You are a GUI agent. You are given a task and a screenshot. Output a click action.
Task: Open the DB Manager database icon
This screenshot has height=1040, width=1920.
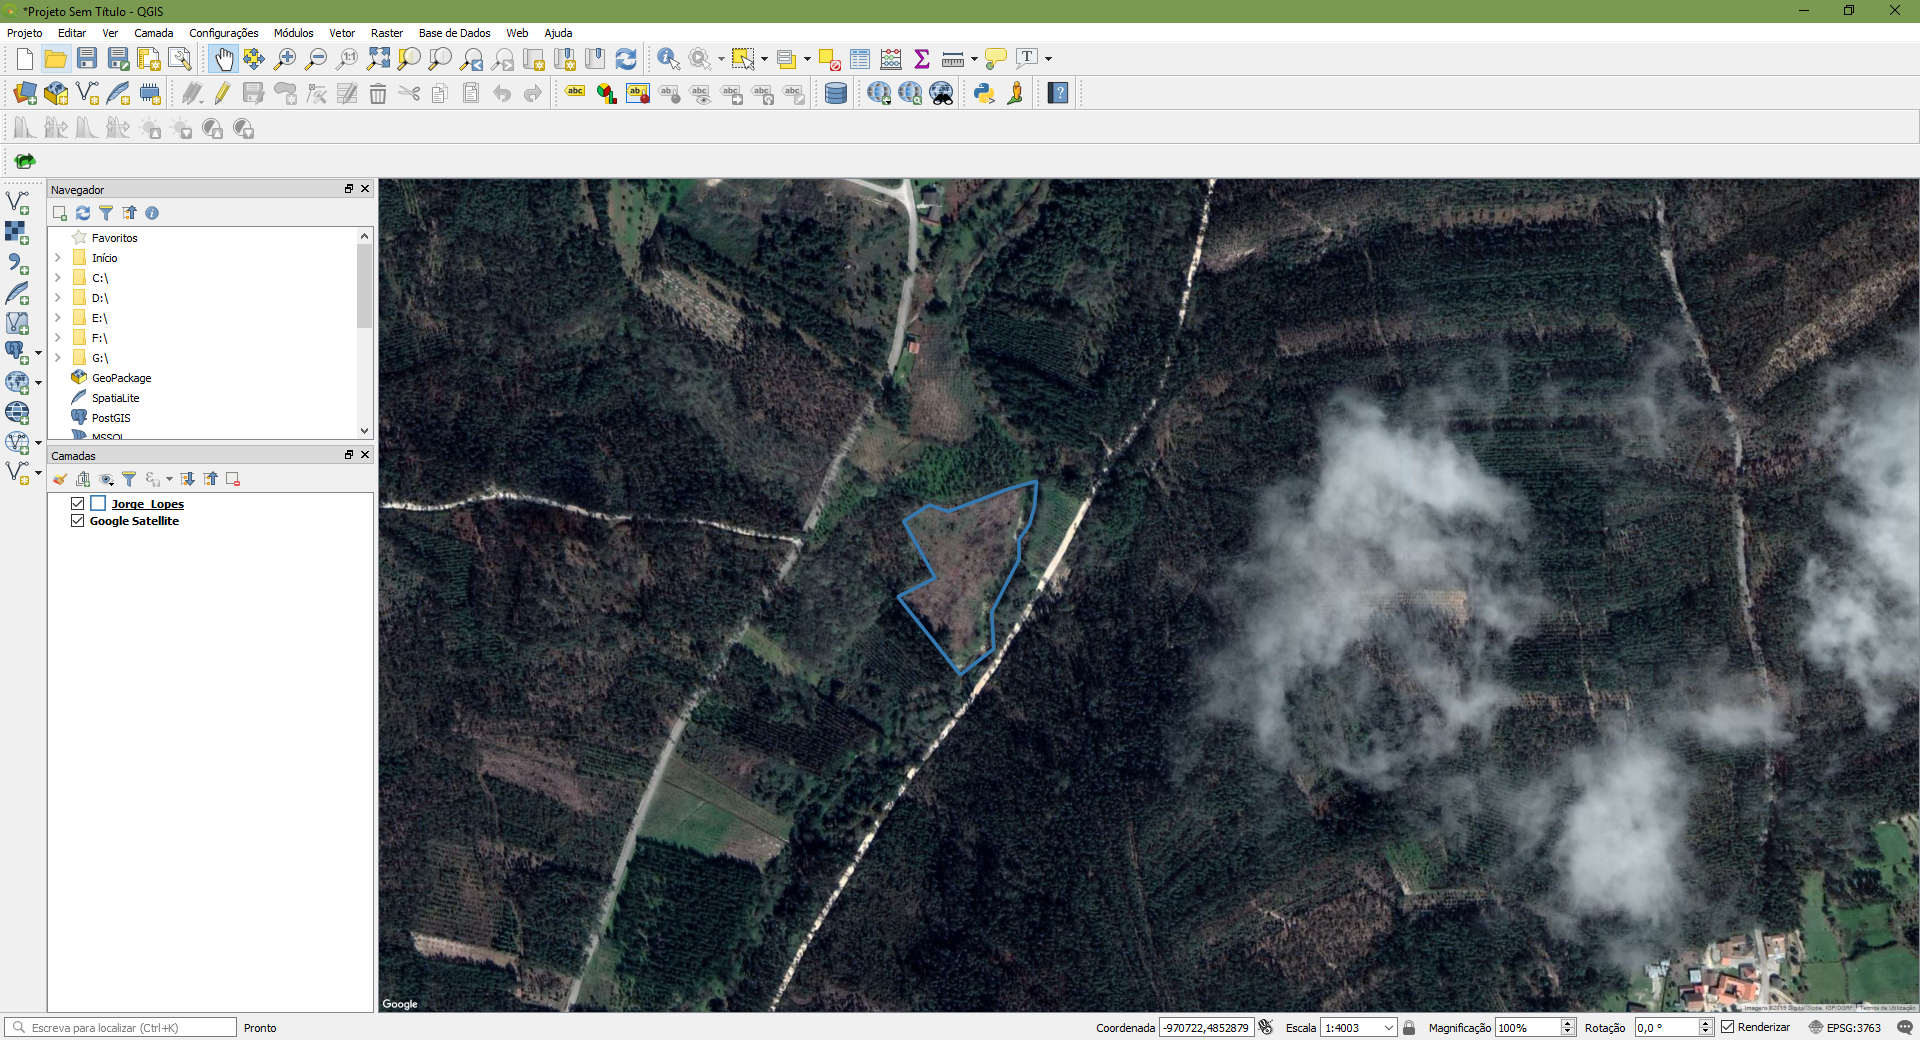[836, 94]
